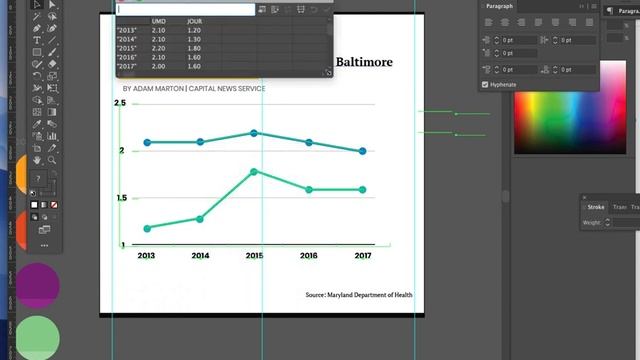Pick the Lasso tool
The width and height of the screenshot is (640, 360).
(52, 16)
